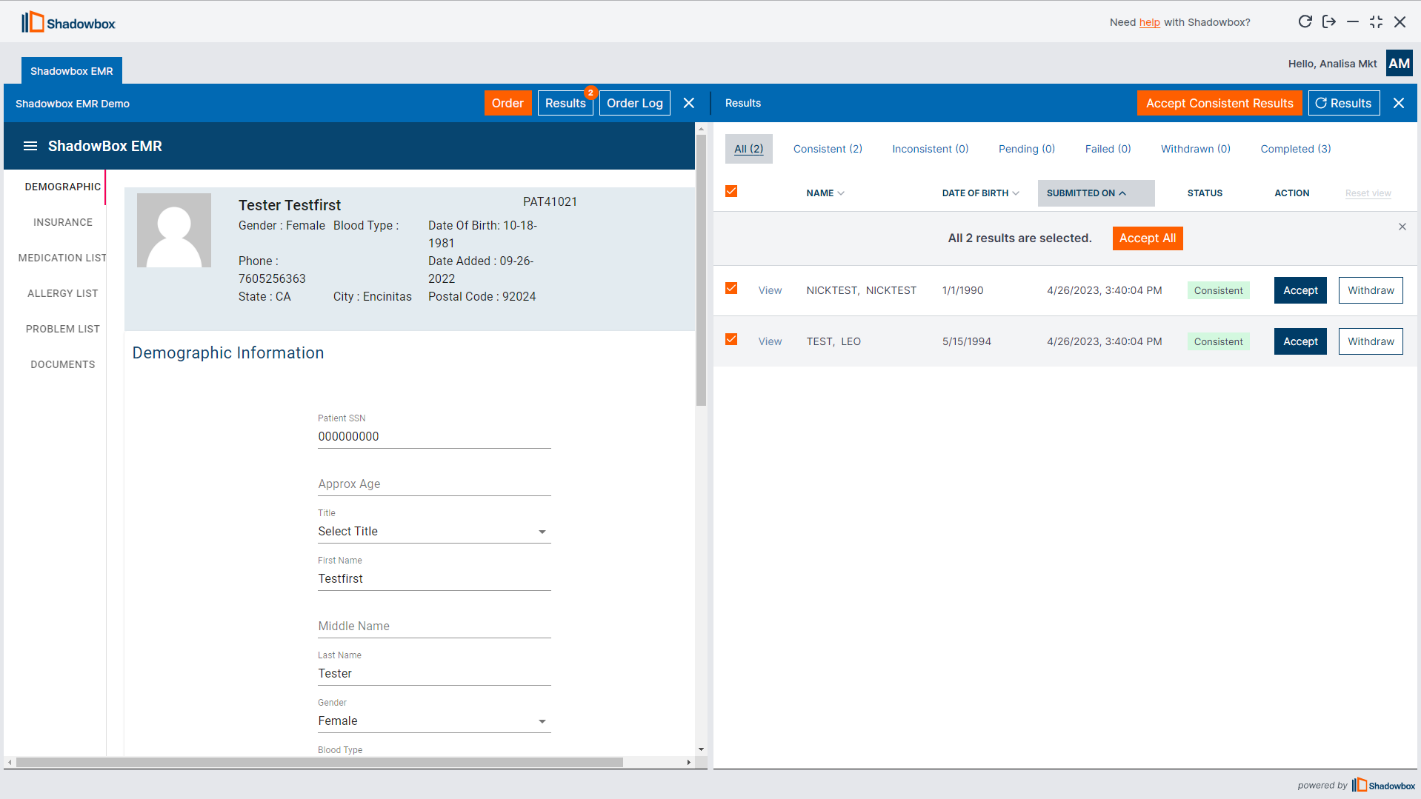The width and height of the screenshot is (1421, 799).
Task: Open the Documents sidebar section
Action: tap(63, 364)
